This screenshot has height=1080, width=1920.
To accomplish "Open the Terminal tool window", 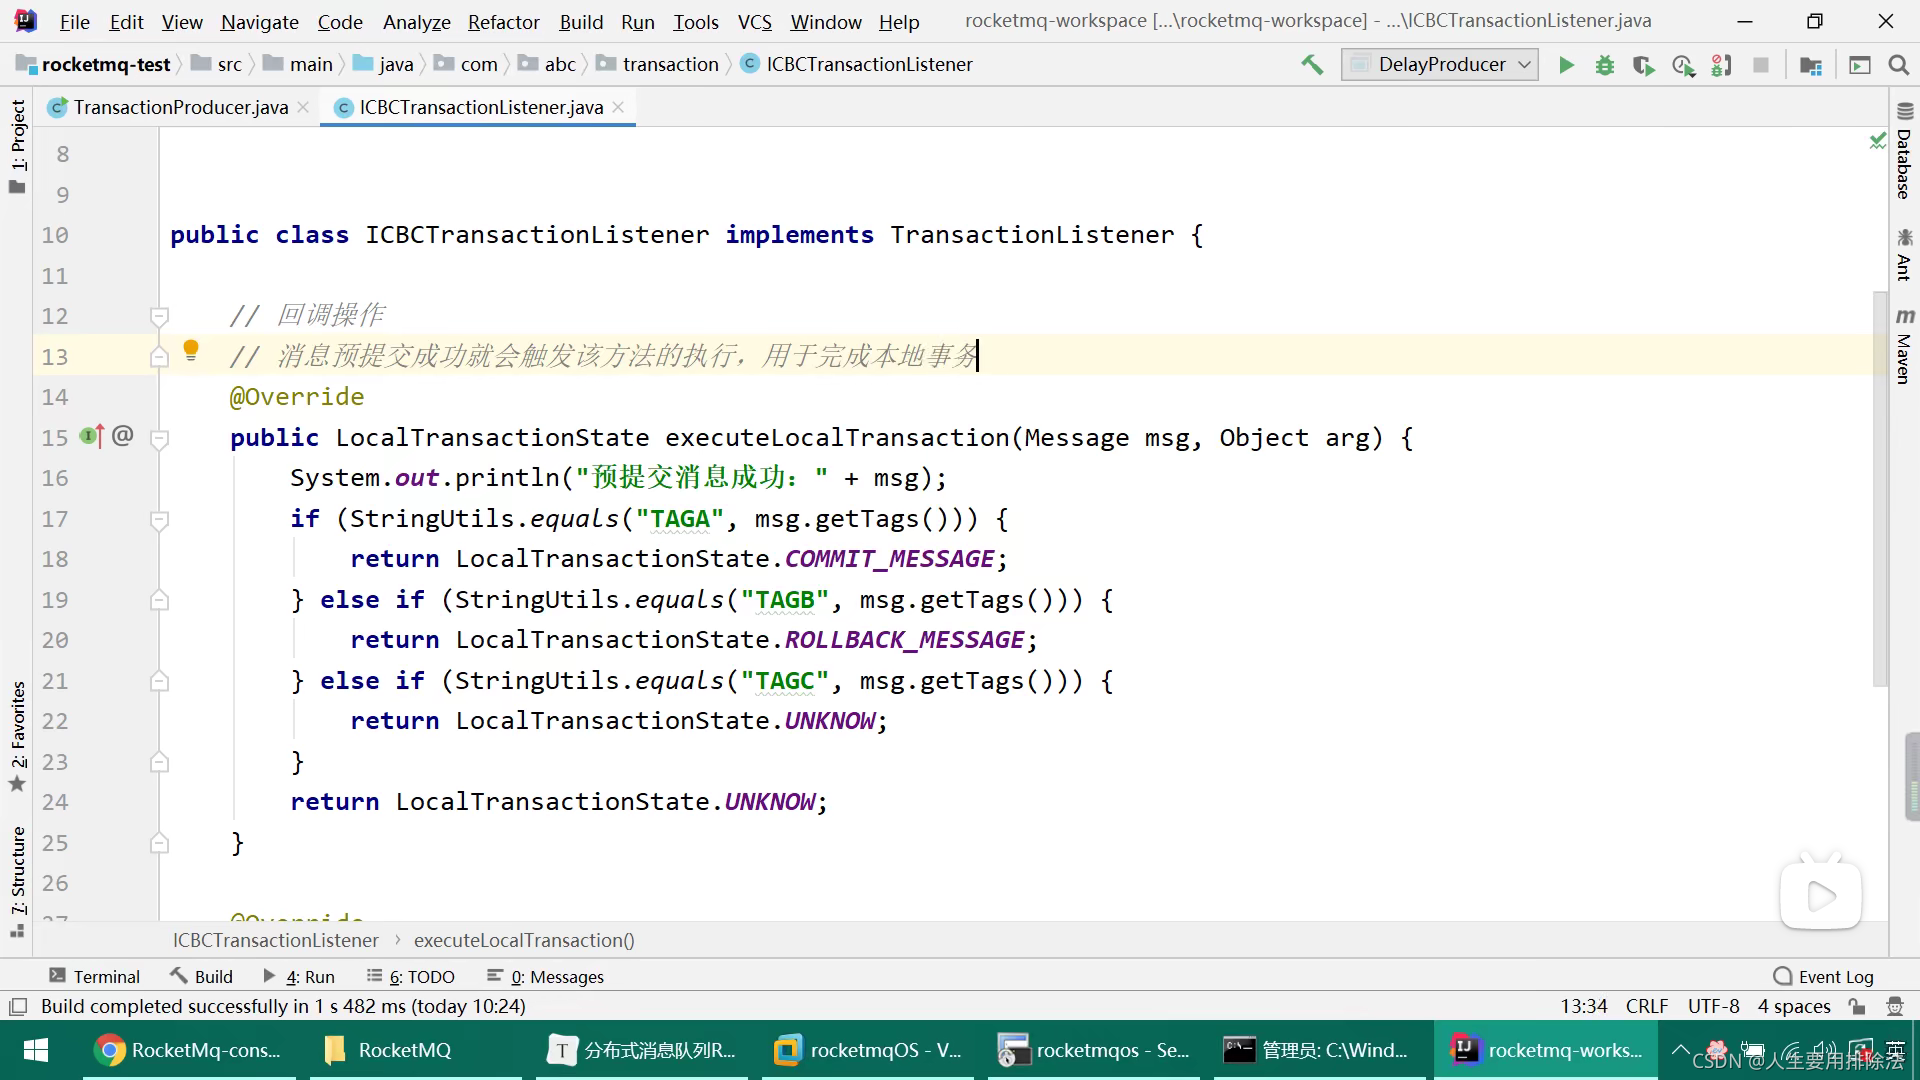I will click(x=94, y=976).
